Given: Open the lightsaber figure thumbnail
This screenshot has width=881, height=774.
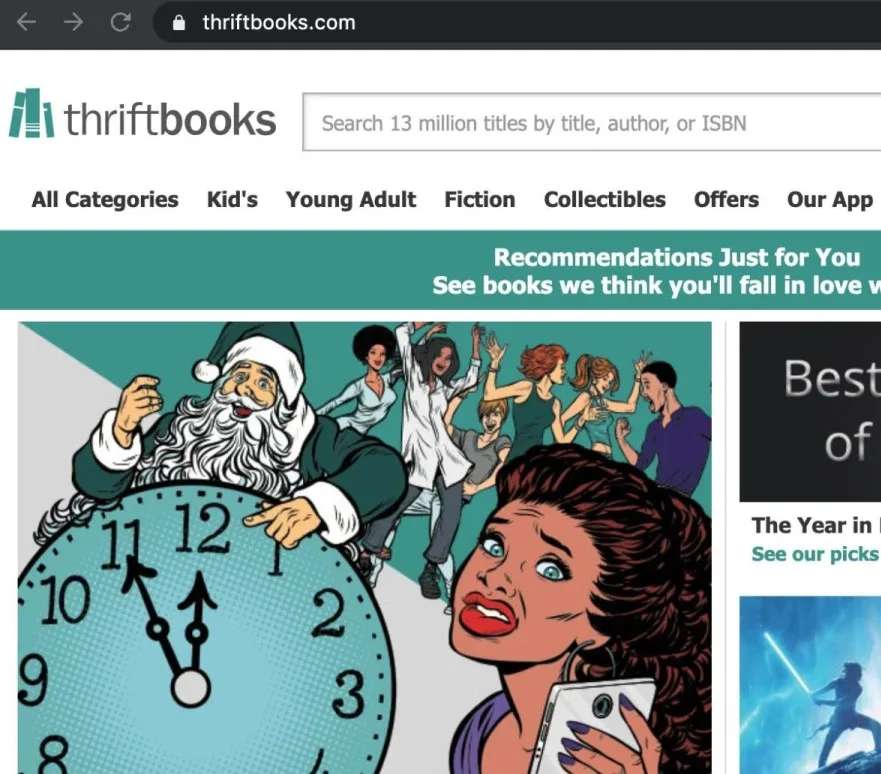Looking at the screenshot, I should (x=810, y=685).
